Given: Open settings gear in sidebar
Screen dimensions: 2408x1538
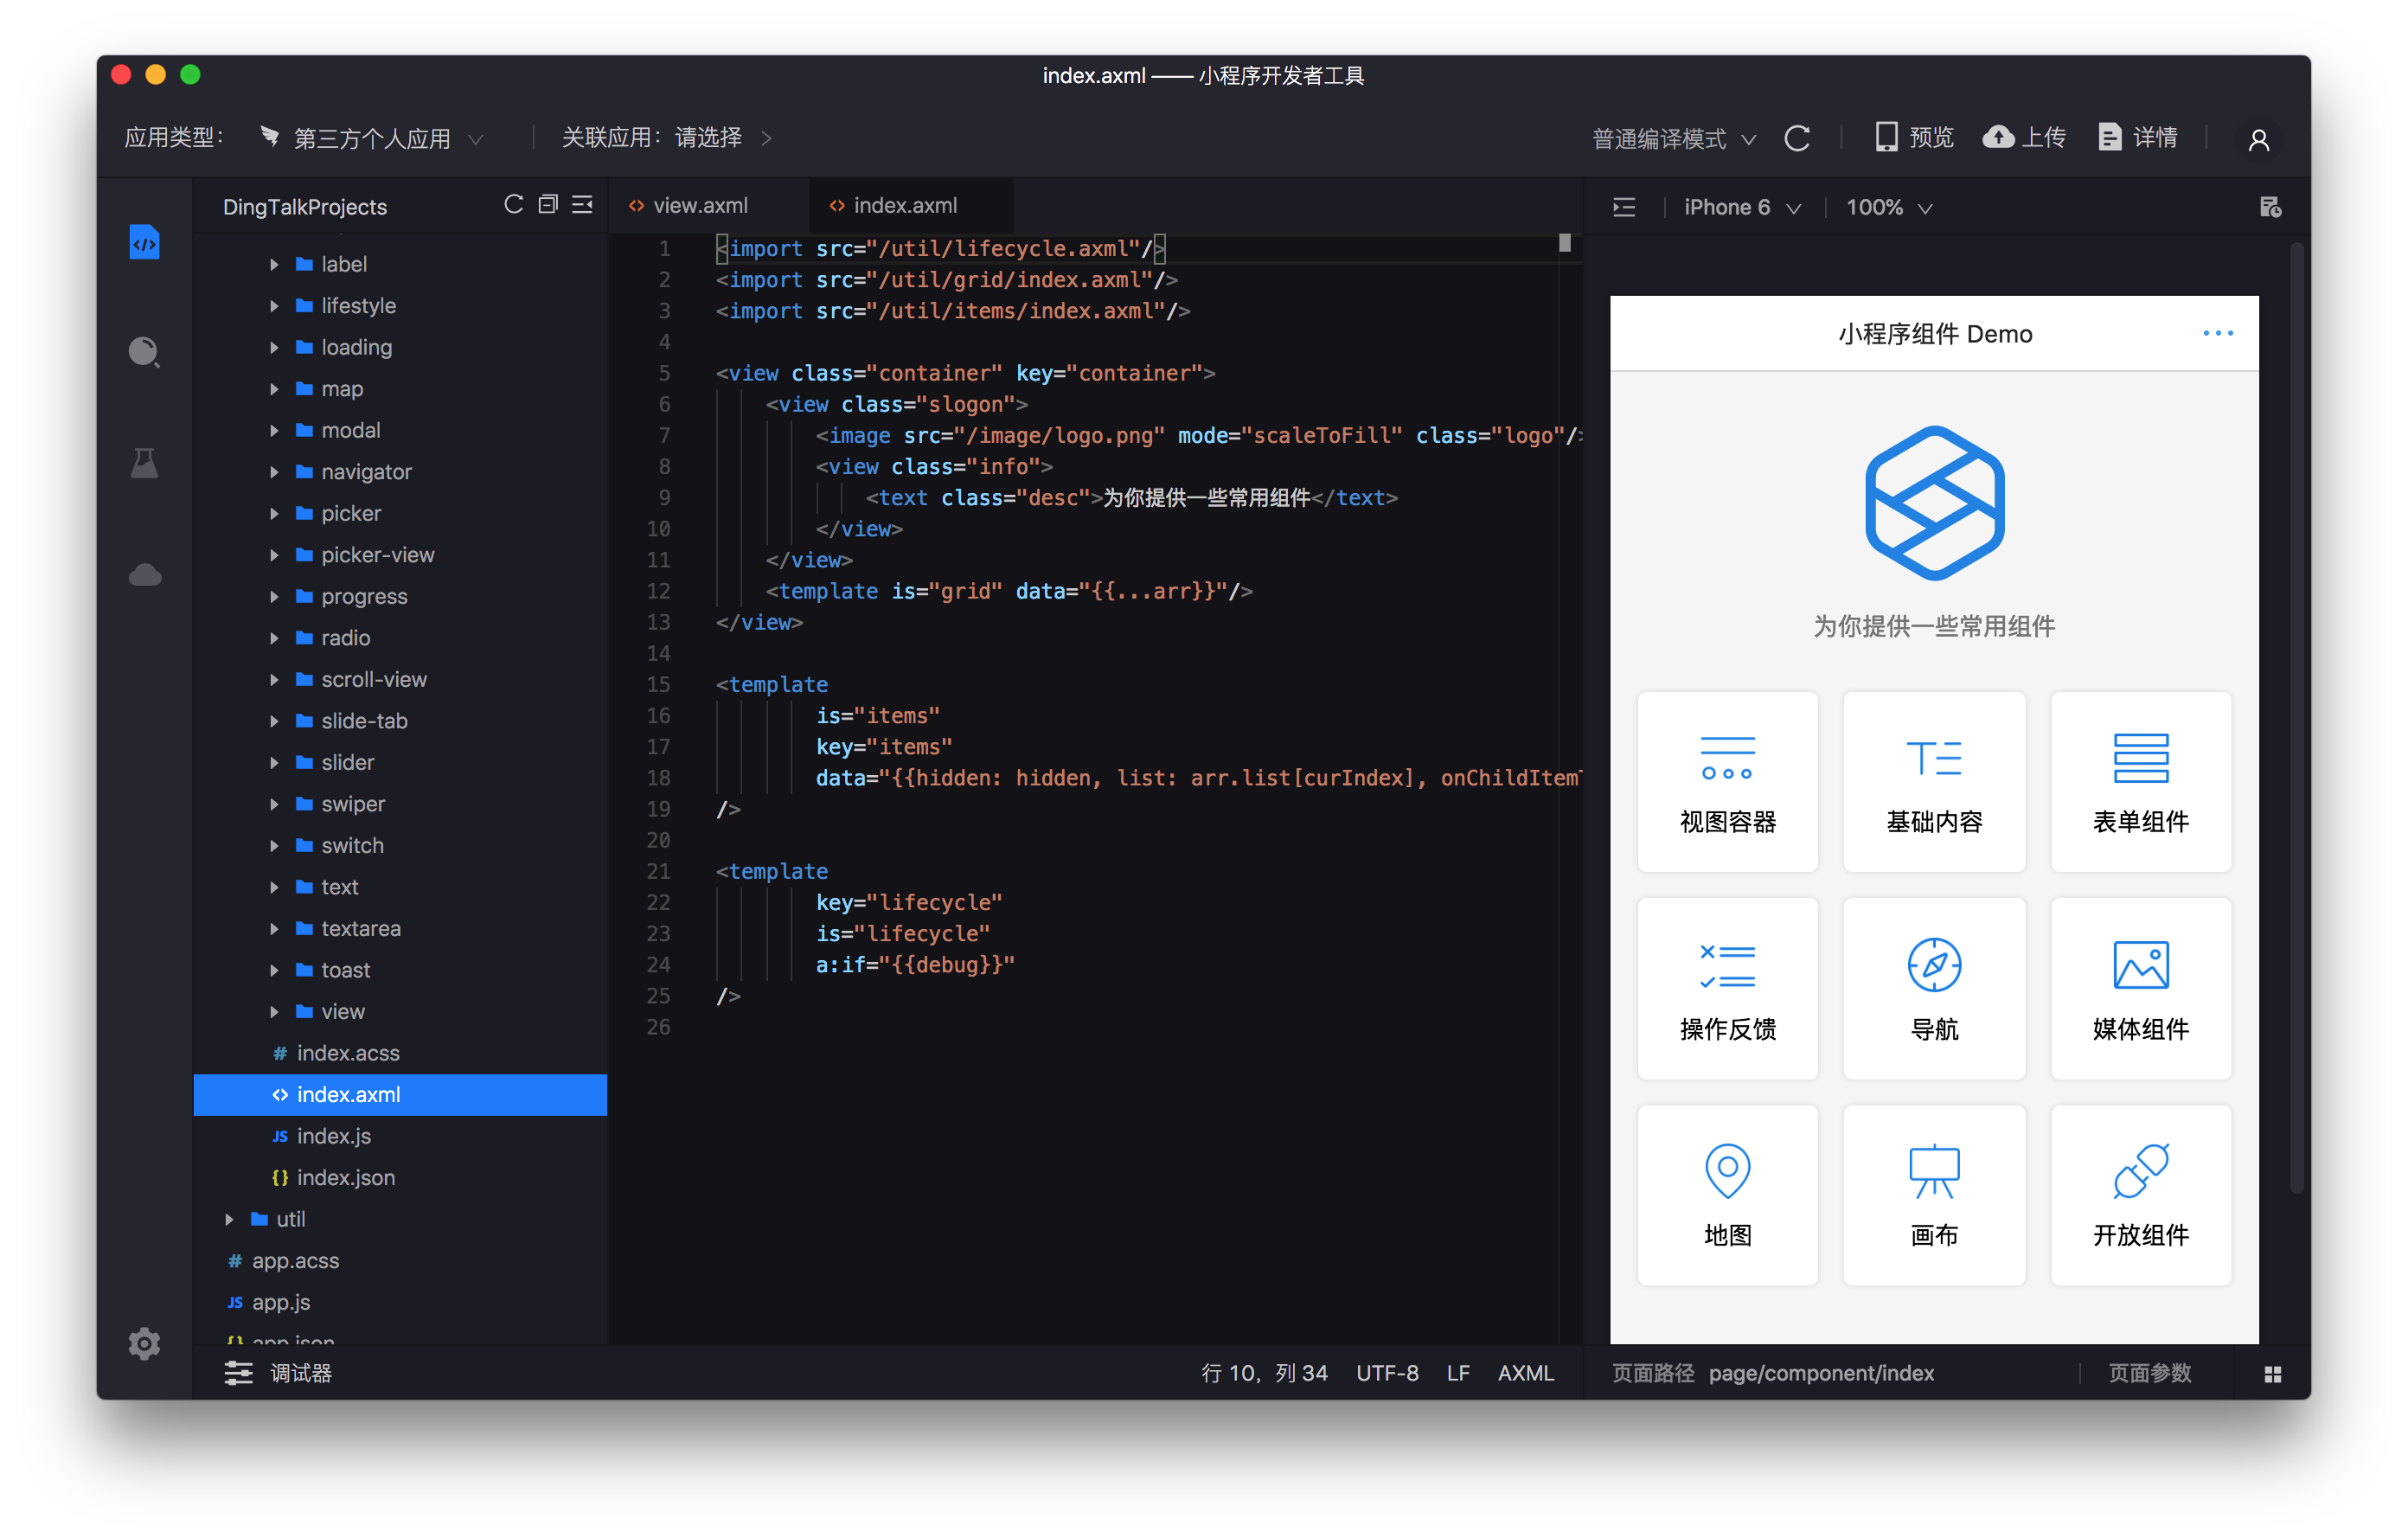Looking at the screenshot, I should click(x=144, y=1343).
